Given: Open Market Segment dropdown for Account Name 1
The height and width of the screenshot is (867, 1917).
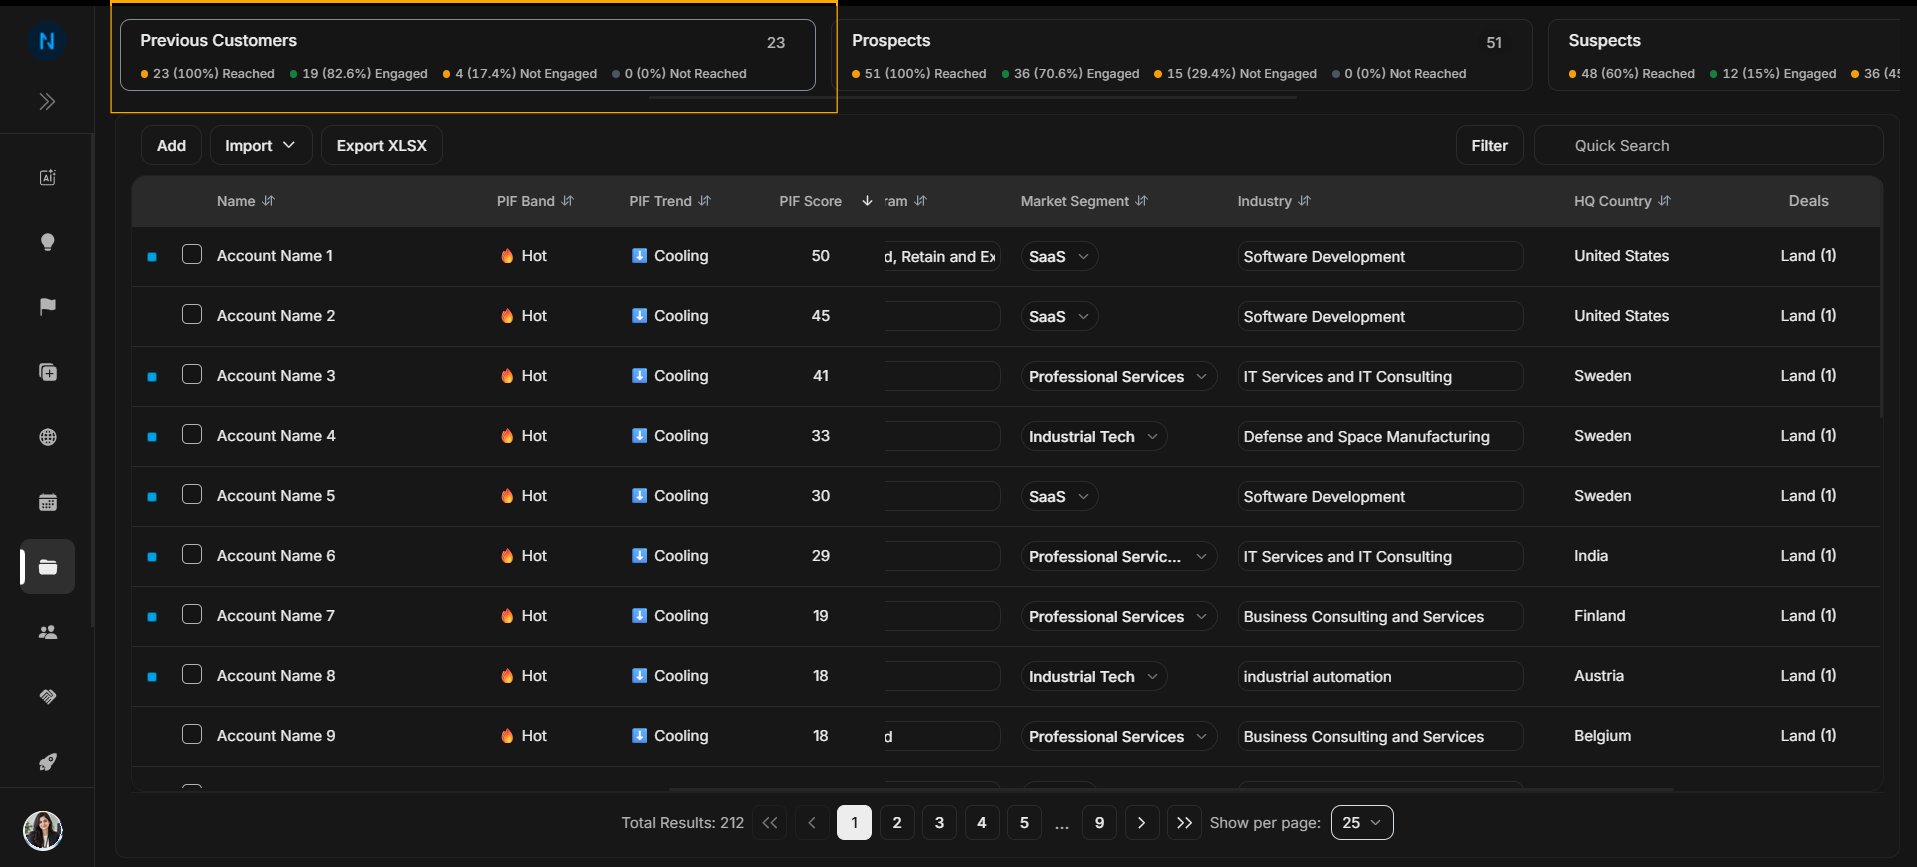Looking at the screenshot, I should click(1059, 257).
